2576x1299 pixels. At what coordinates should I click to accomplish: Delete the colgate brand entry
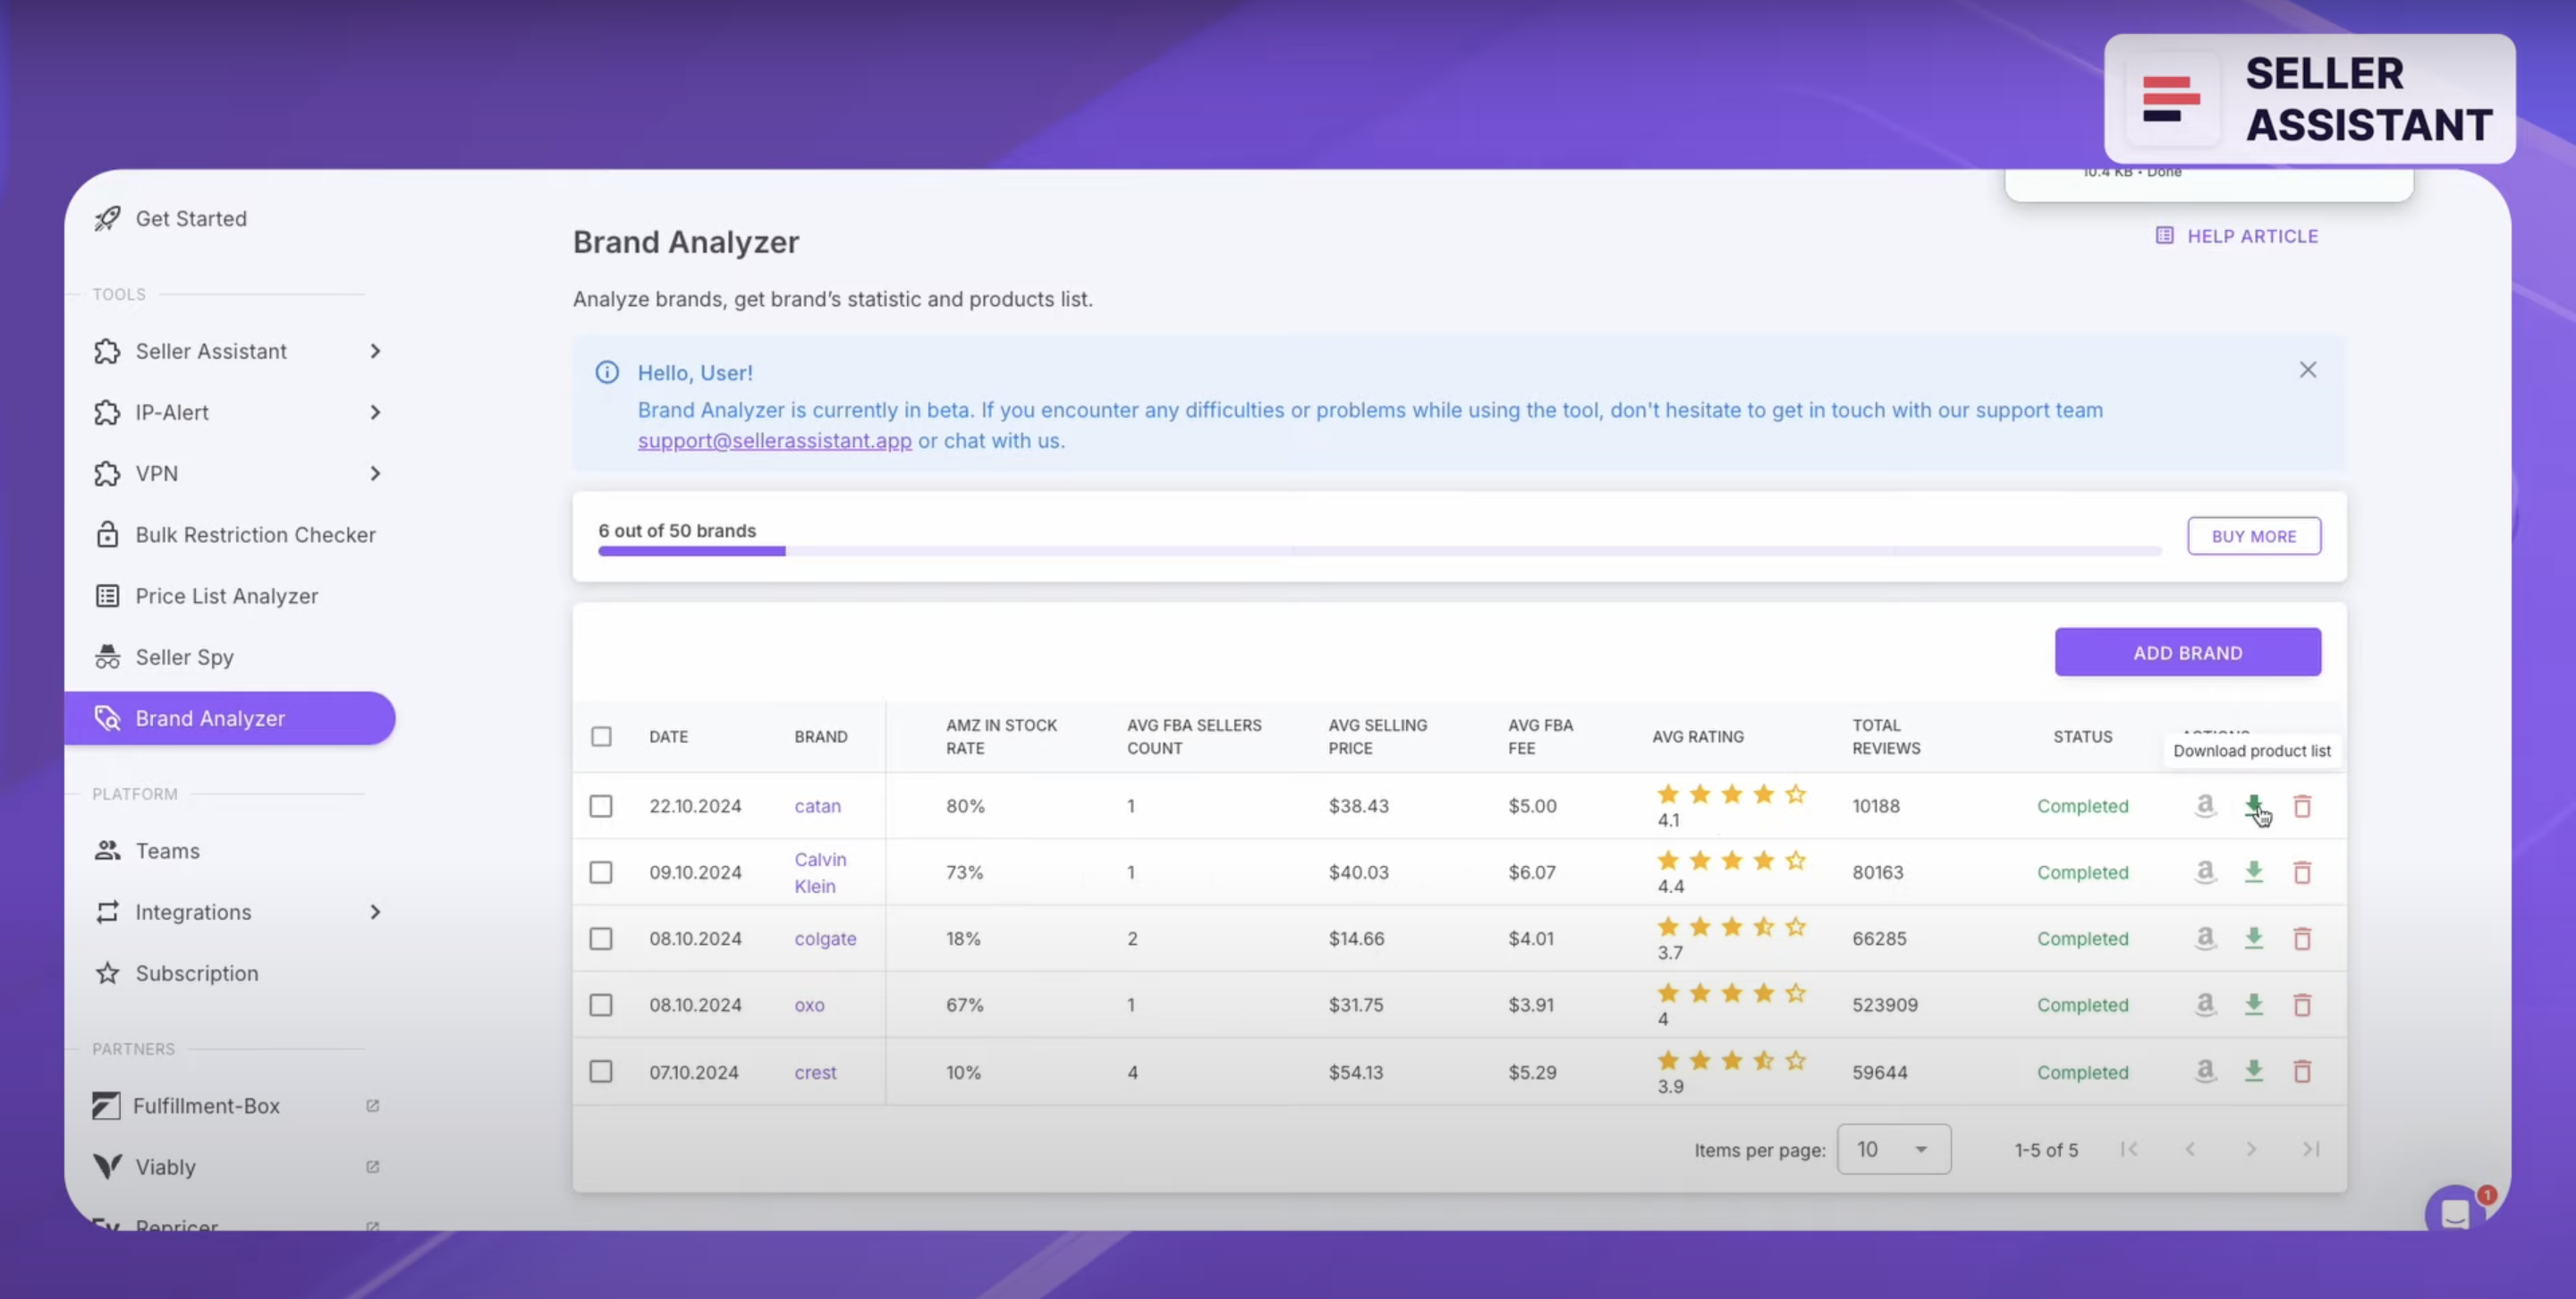[2303, 938]
